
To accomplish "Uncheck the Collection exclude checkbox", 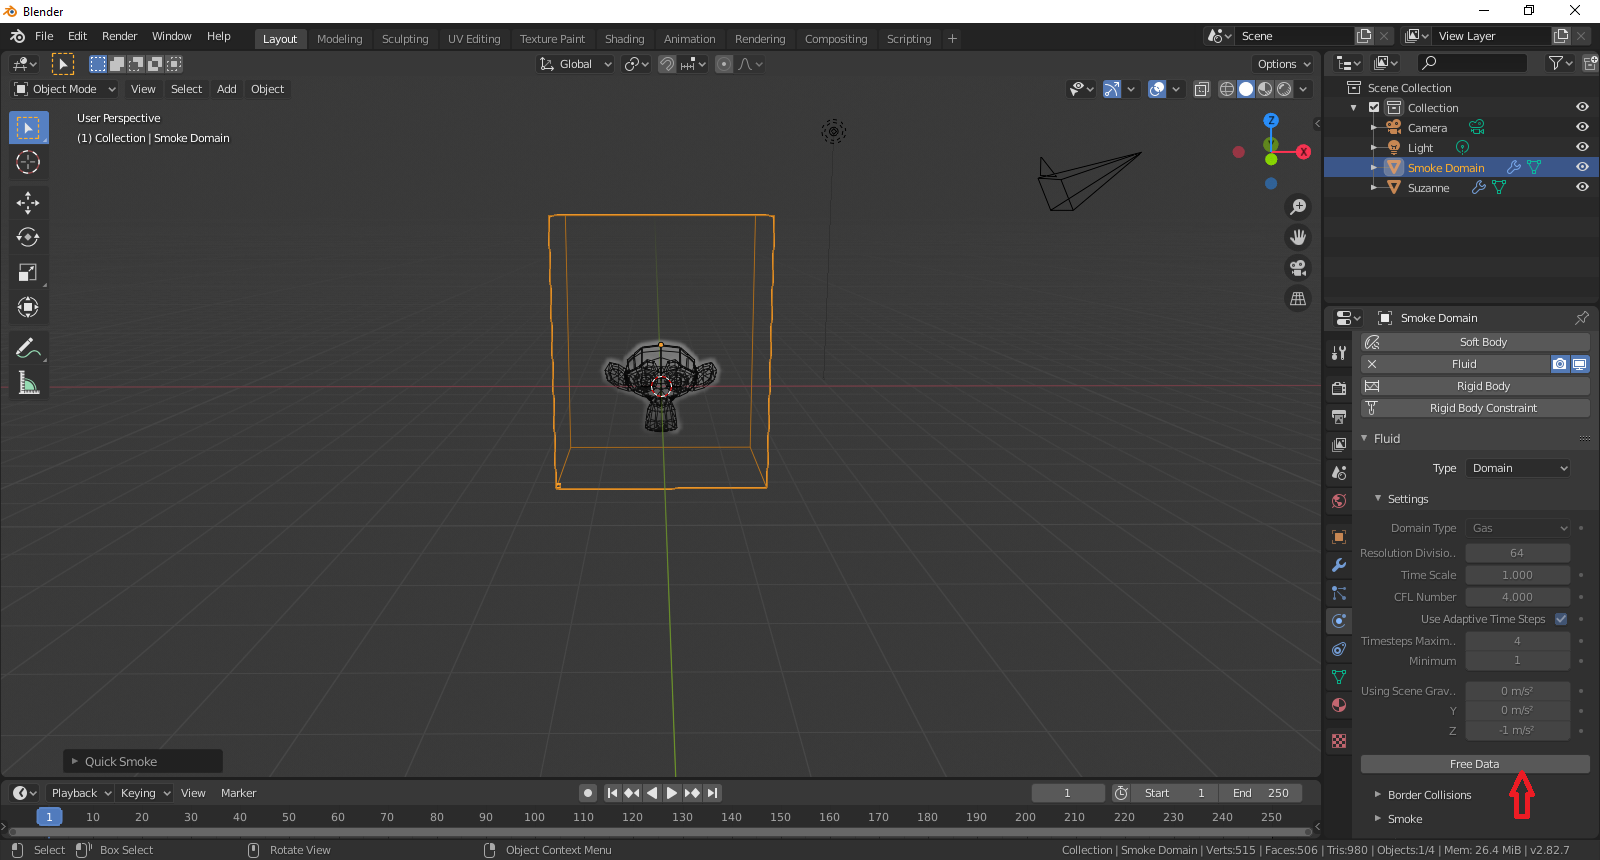I will pos(1374,107).
